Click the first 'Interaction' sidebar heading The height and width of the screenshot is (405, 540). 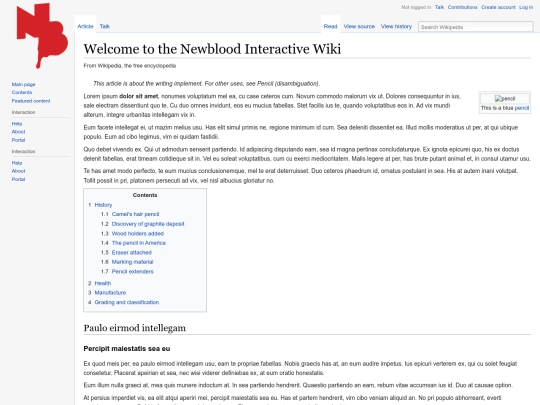click(x=23, y=112)
